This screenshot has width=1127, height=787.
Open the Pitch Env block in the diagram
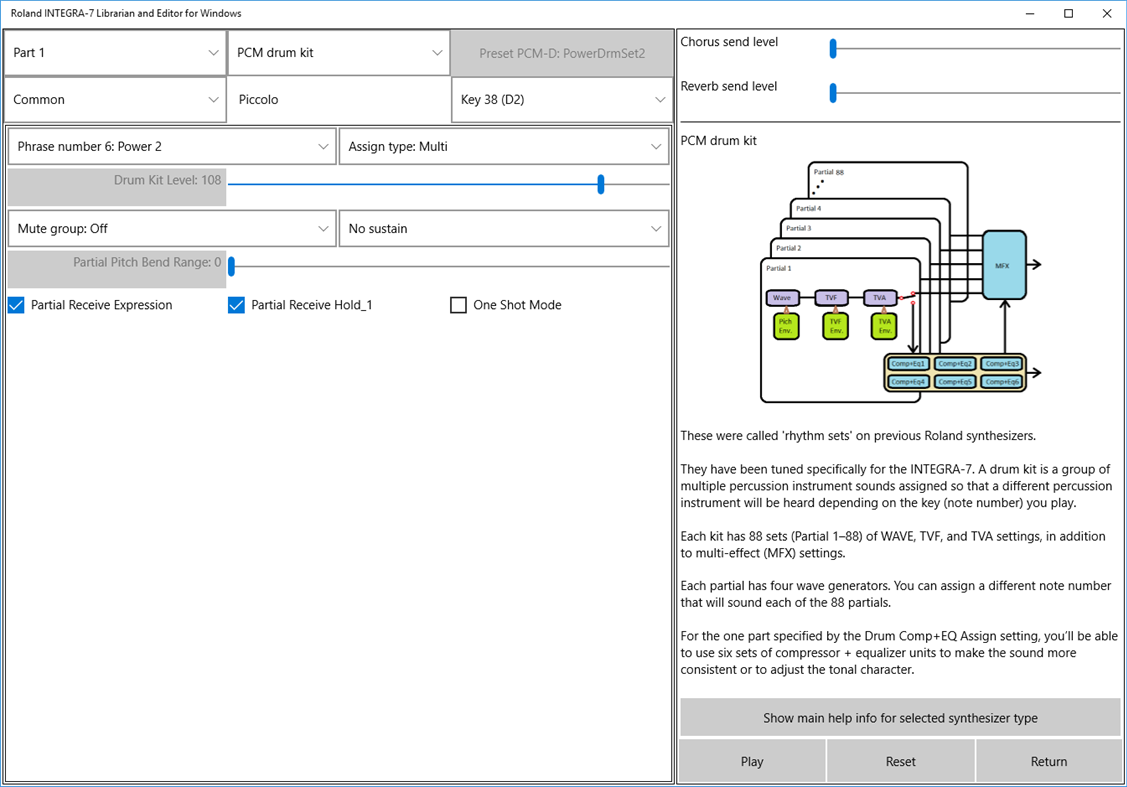tap(786, 325)
